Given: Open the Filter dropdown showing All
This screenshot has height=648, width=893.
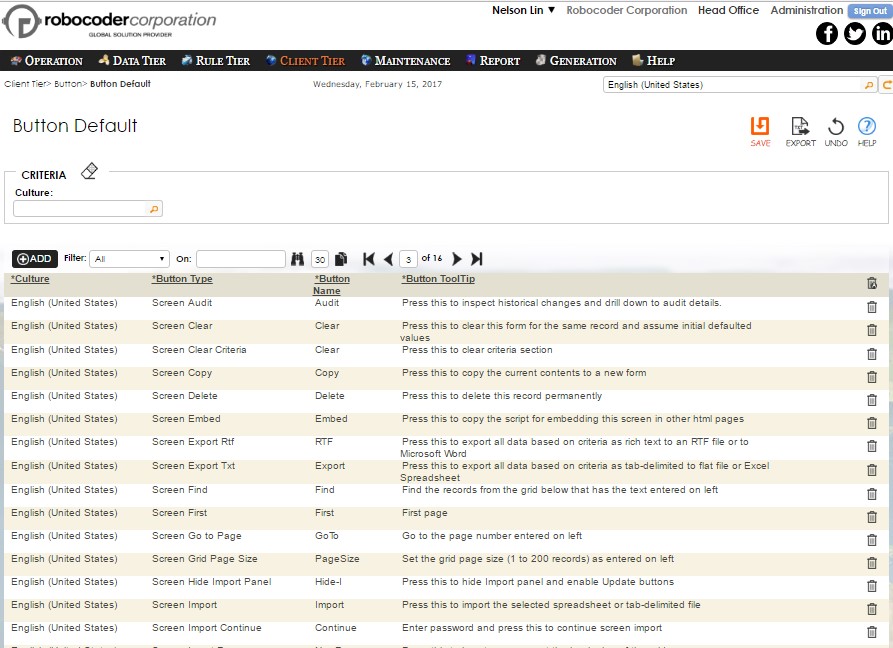Looking at the screenshot, I should [130, 258].
